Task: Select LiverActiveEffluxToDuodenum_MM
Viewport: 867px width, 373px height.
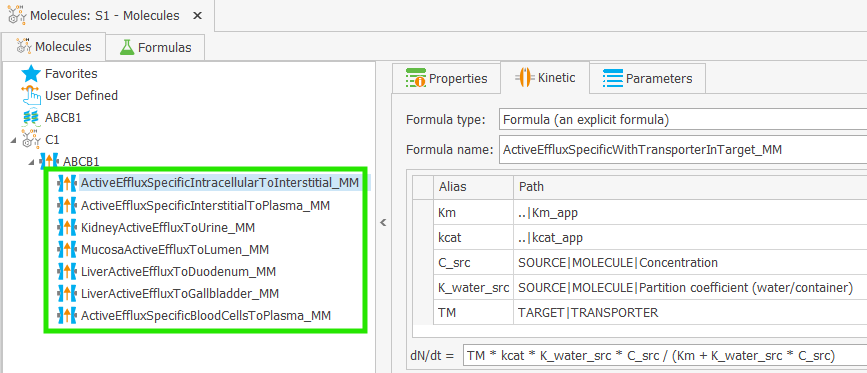Action: pyautogui.click(x=178, y=271)
